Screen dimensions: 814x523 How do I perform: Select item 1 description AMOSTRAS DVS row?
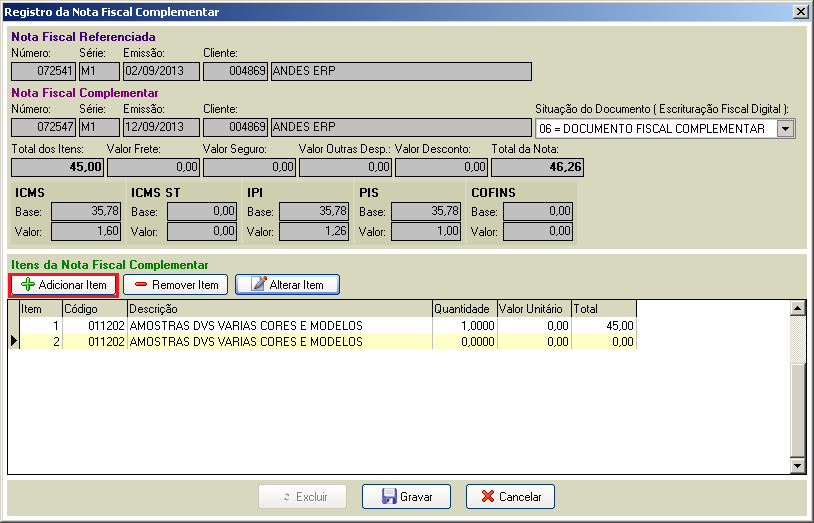pyautogui.click(x=280, y=326)
